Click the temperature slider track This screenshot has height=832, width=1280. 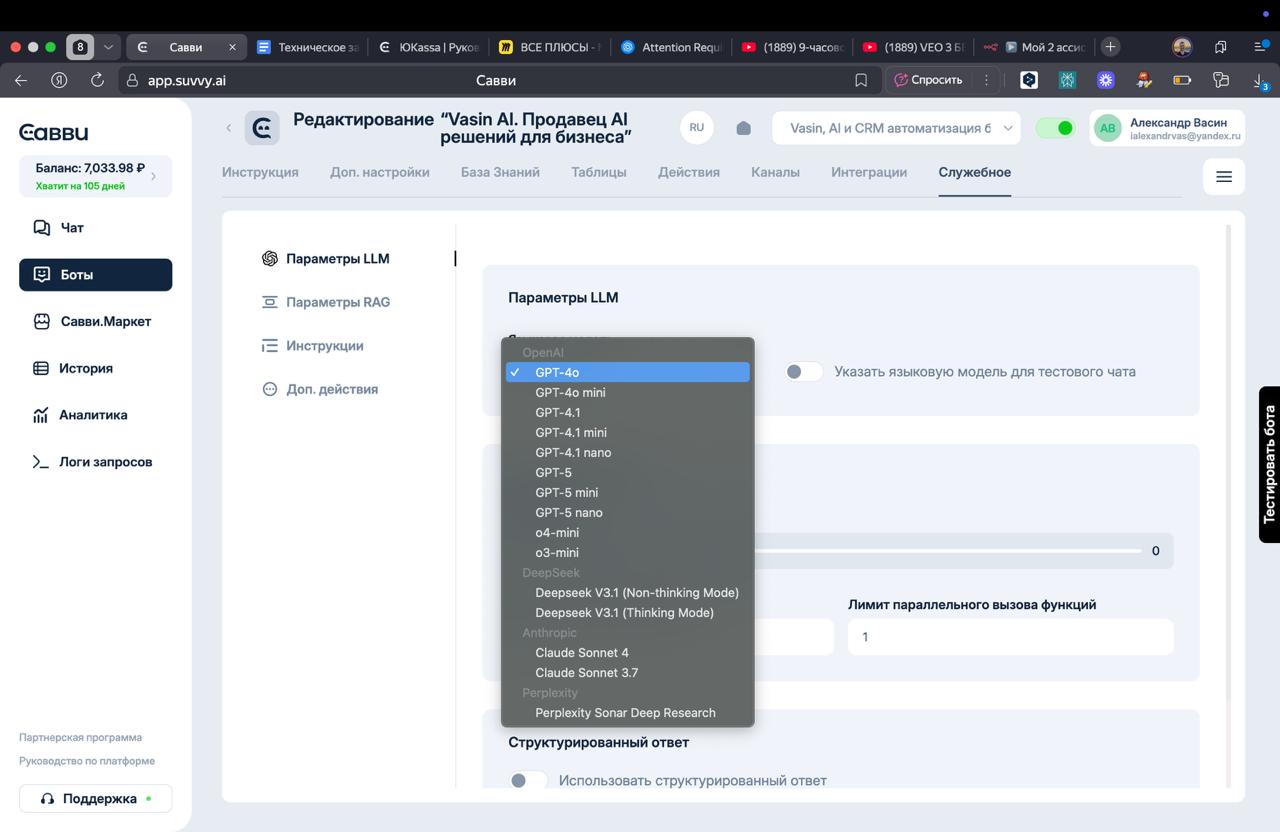[x=947, y=551]
